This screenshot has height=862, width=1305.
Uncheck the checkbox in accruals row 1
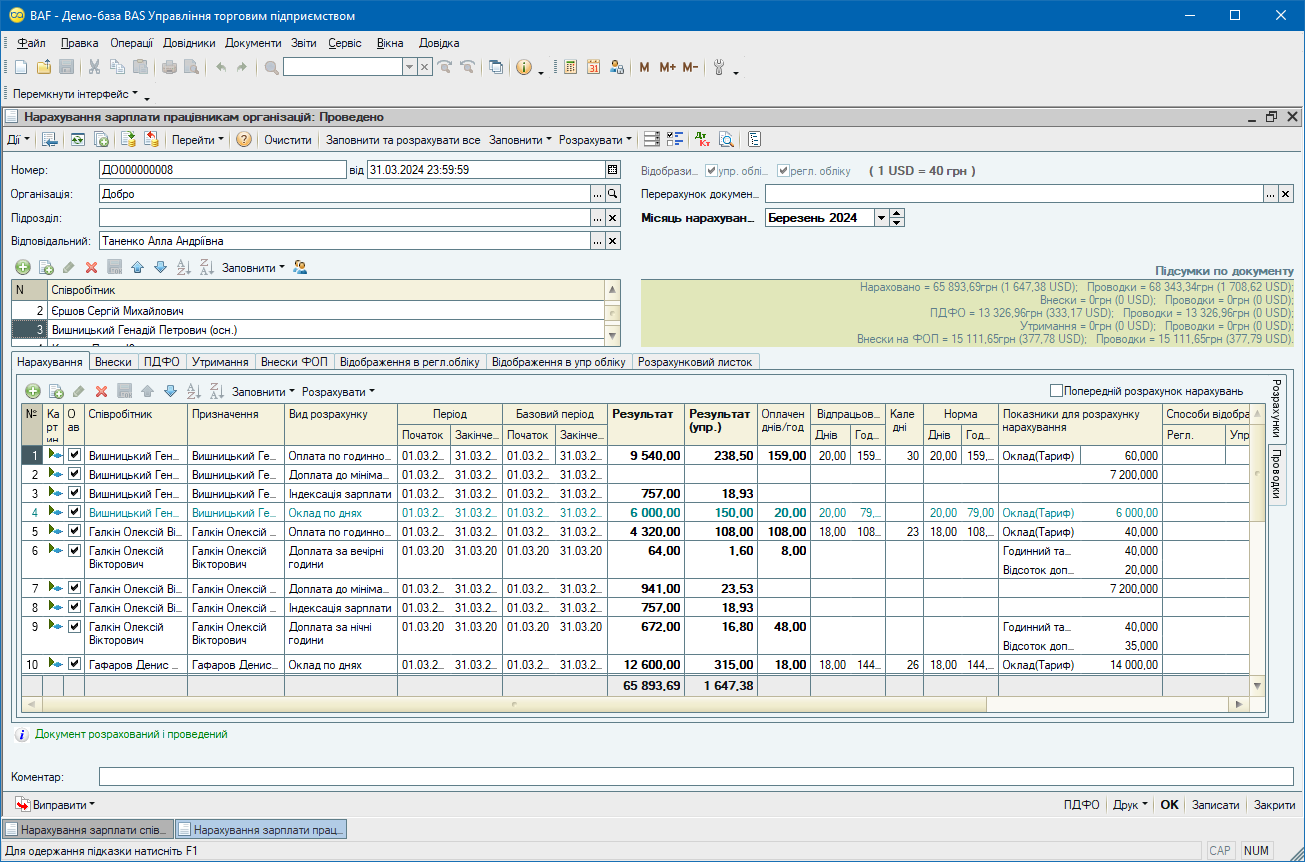click(74, 455)
